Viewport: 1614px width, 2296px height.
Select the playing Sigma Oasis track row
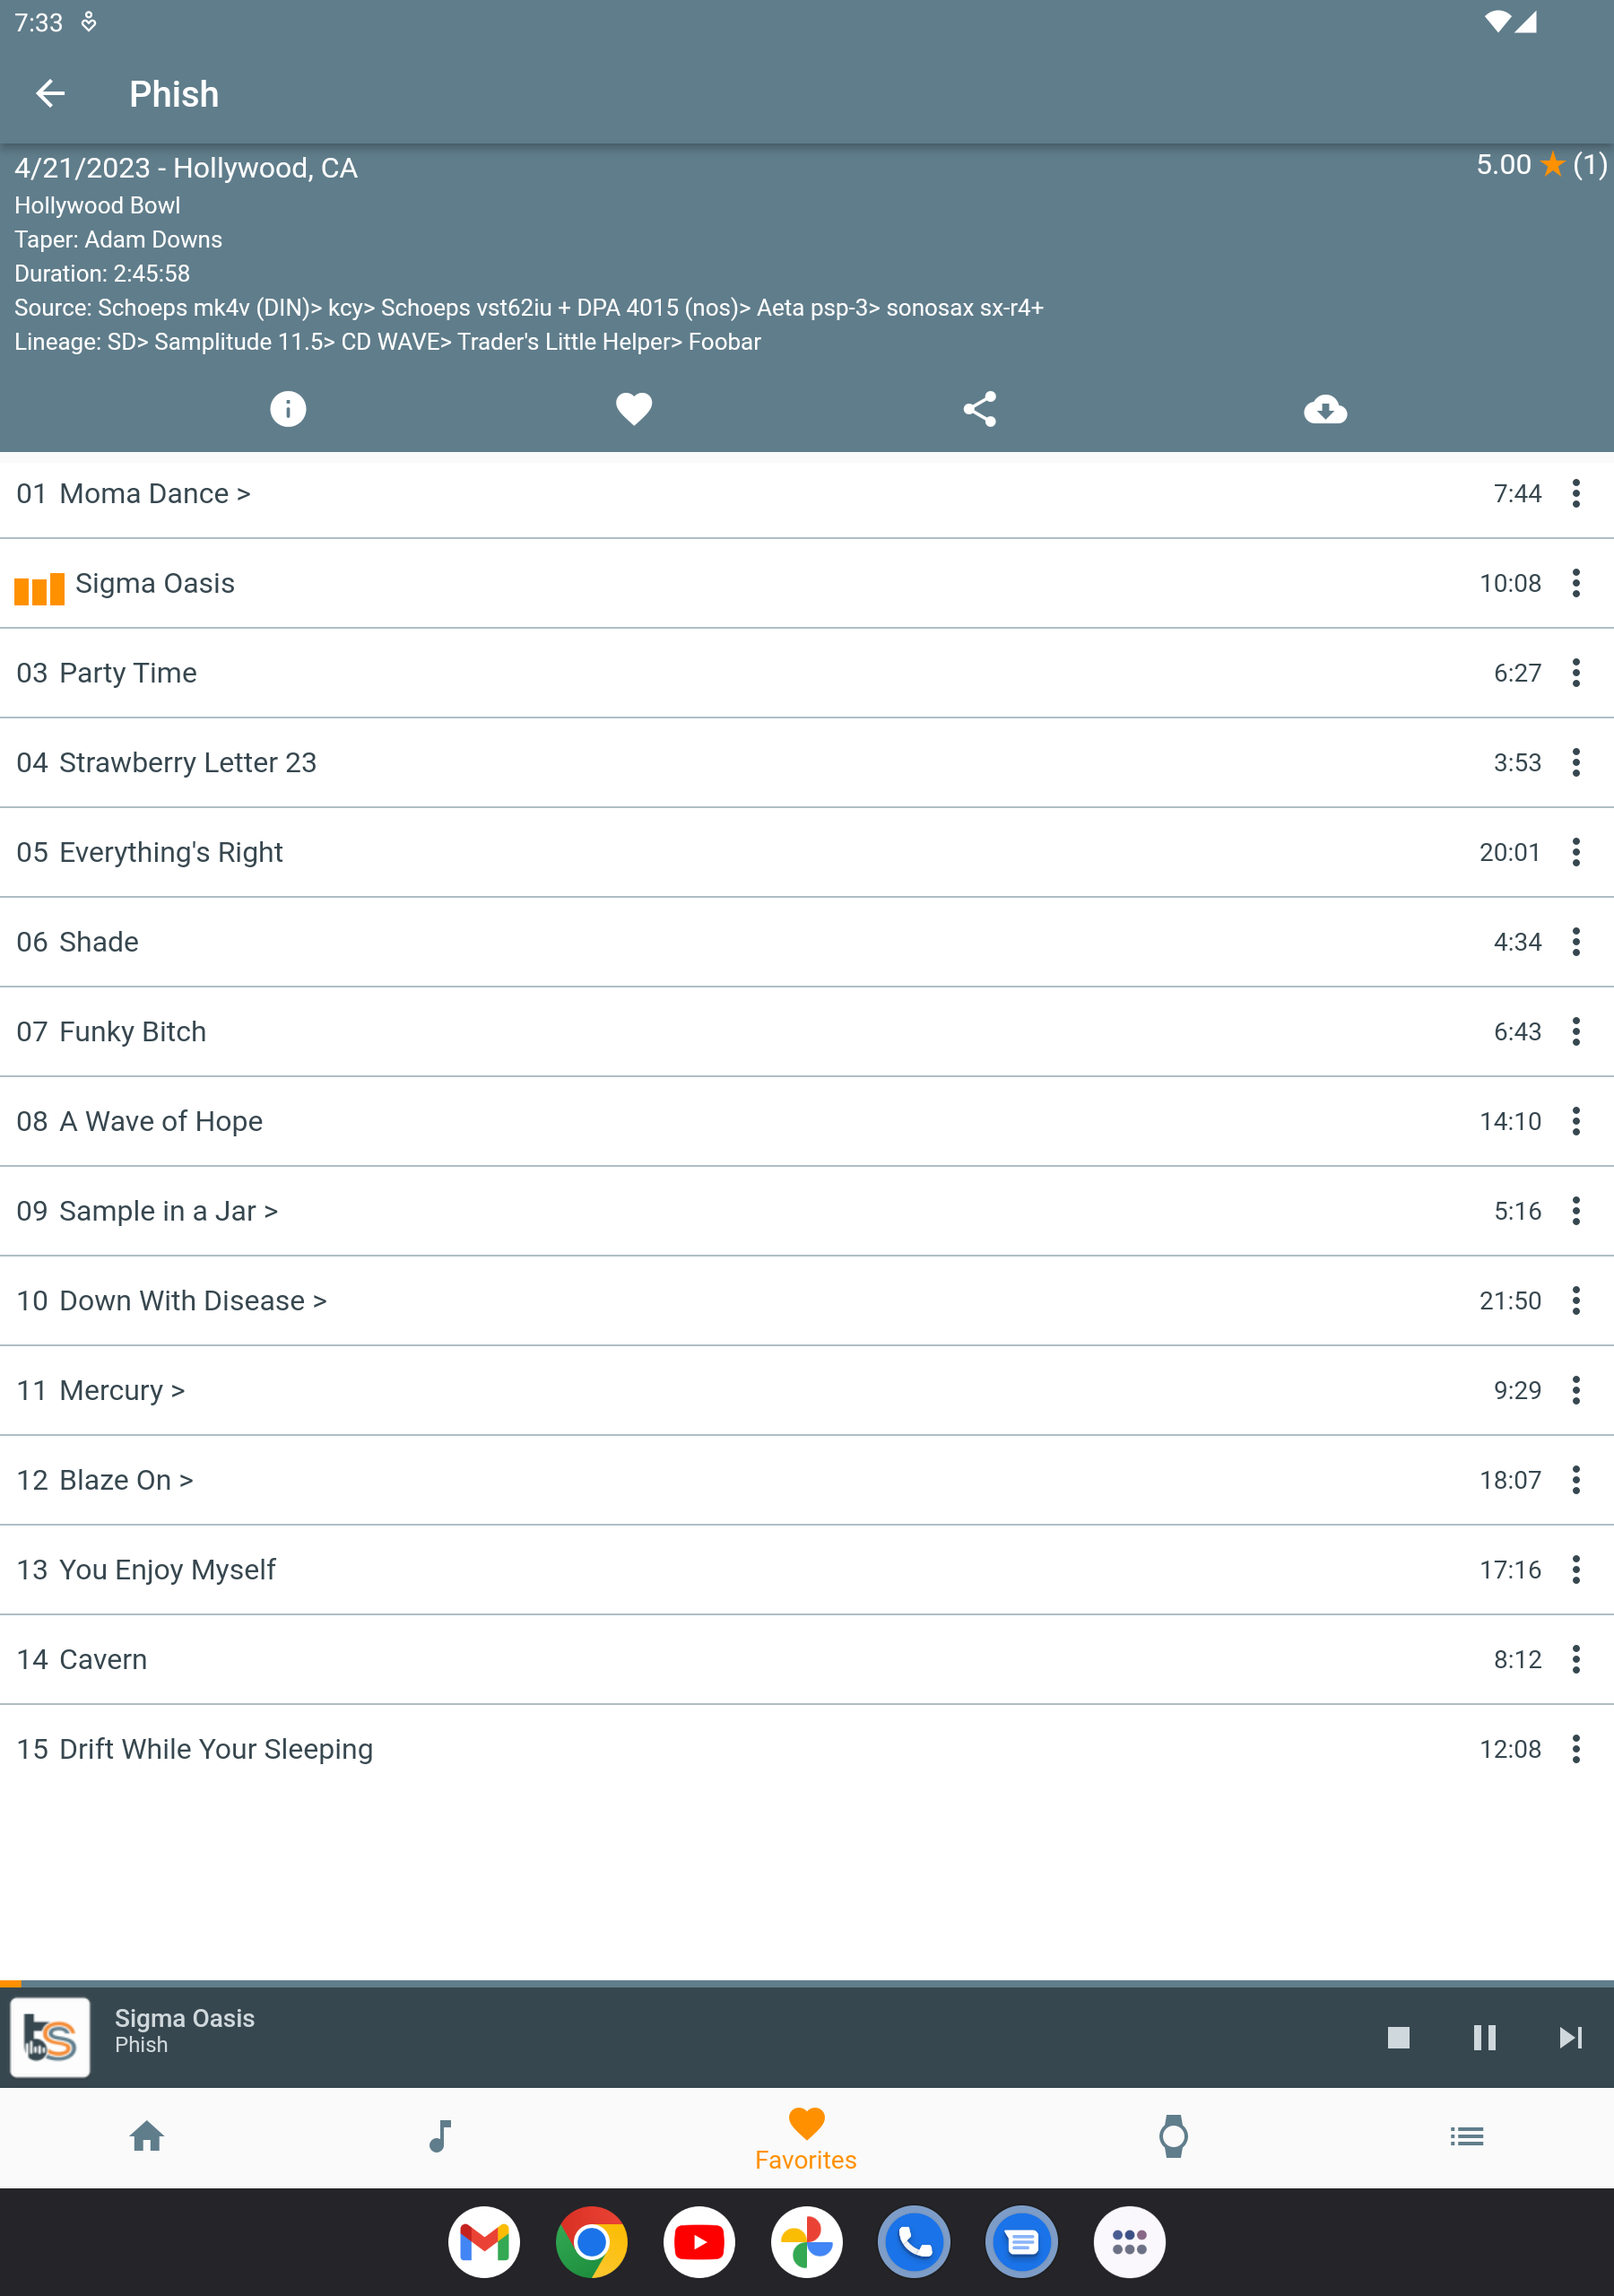[x=807, y=584]
